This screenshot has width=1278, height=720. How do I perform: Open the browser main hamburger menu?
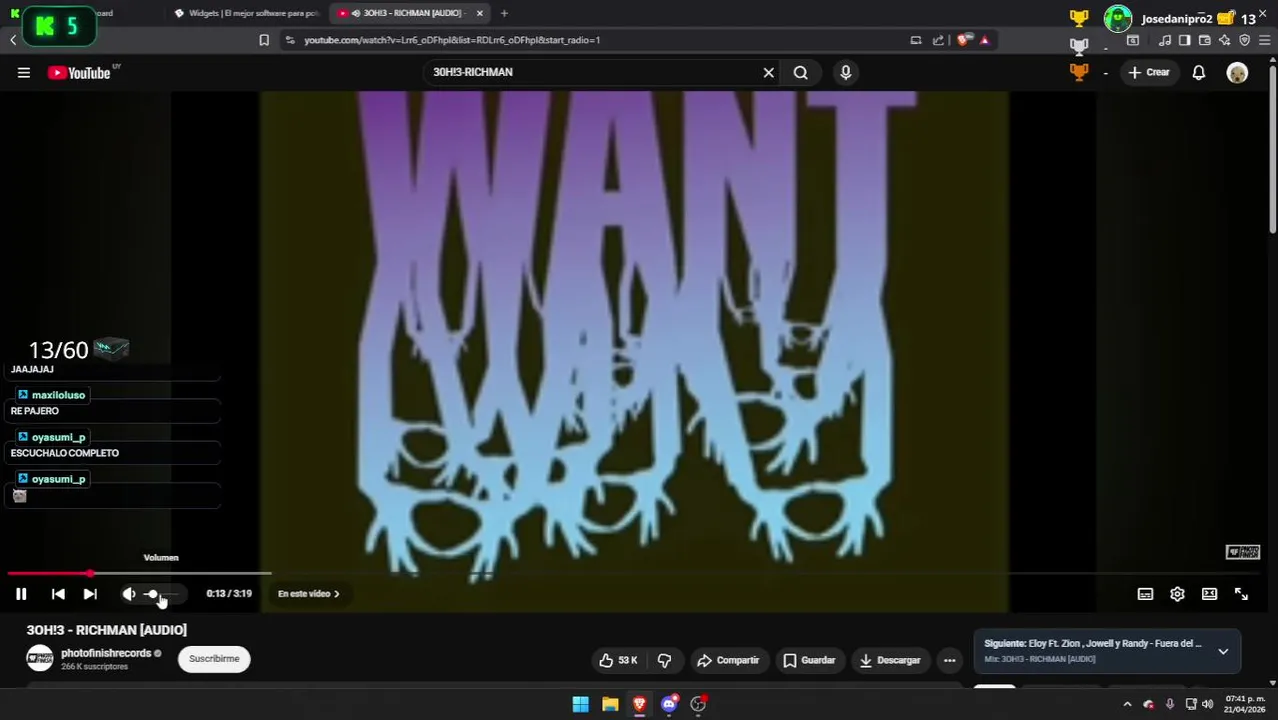point(1265,40)
